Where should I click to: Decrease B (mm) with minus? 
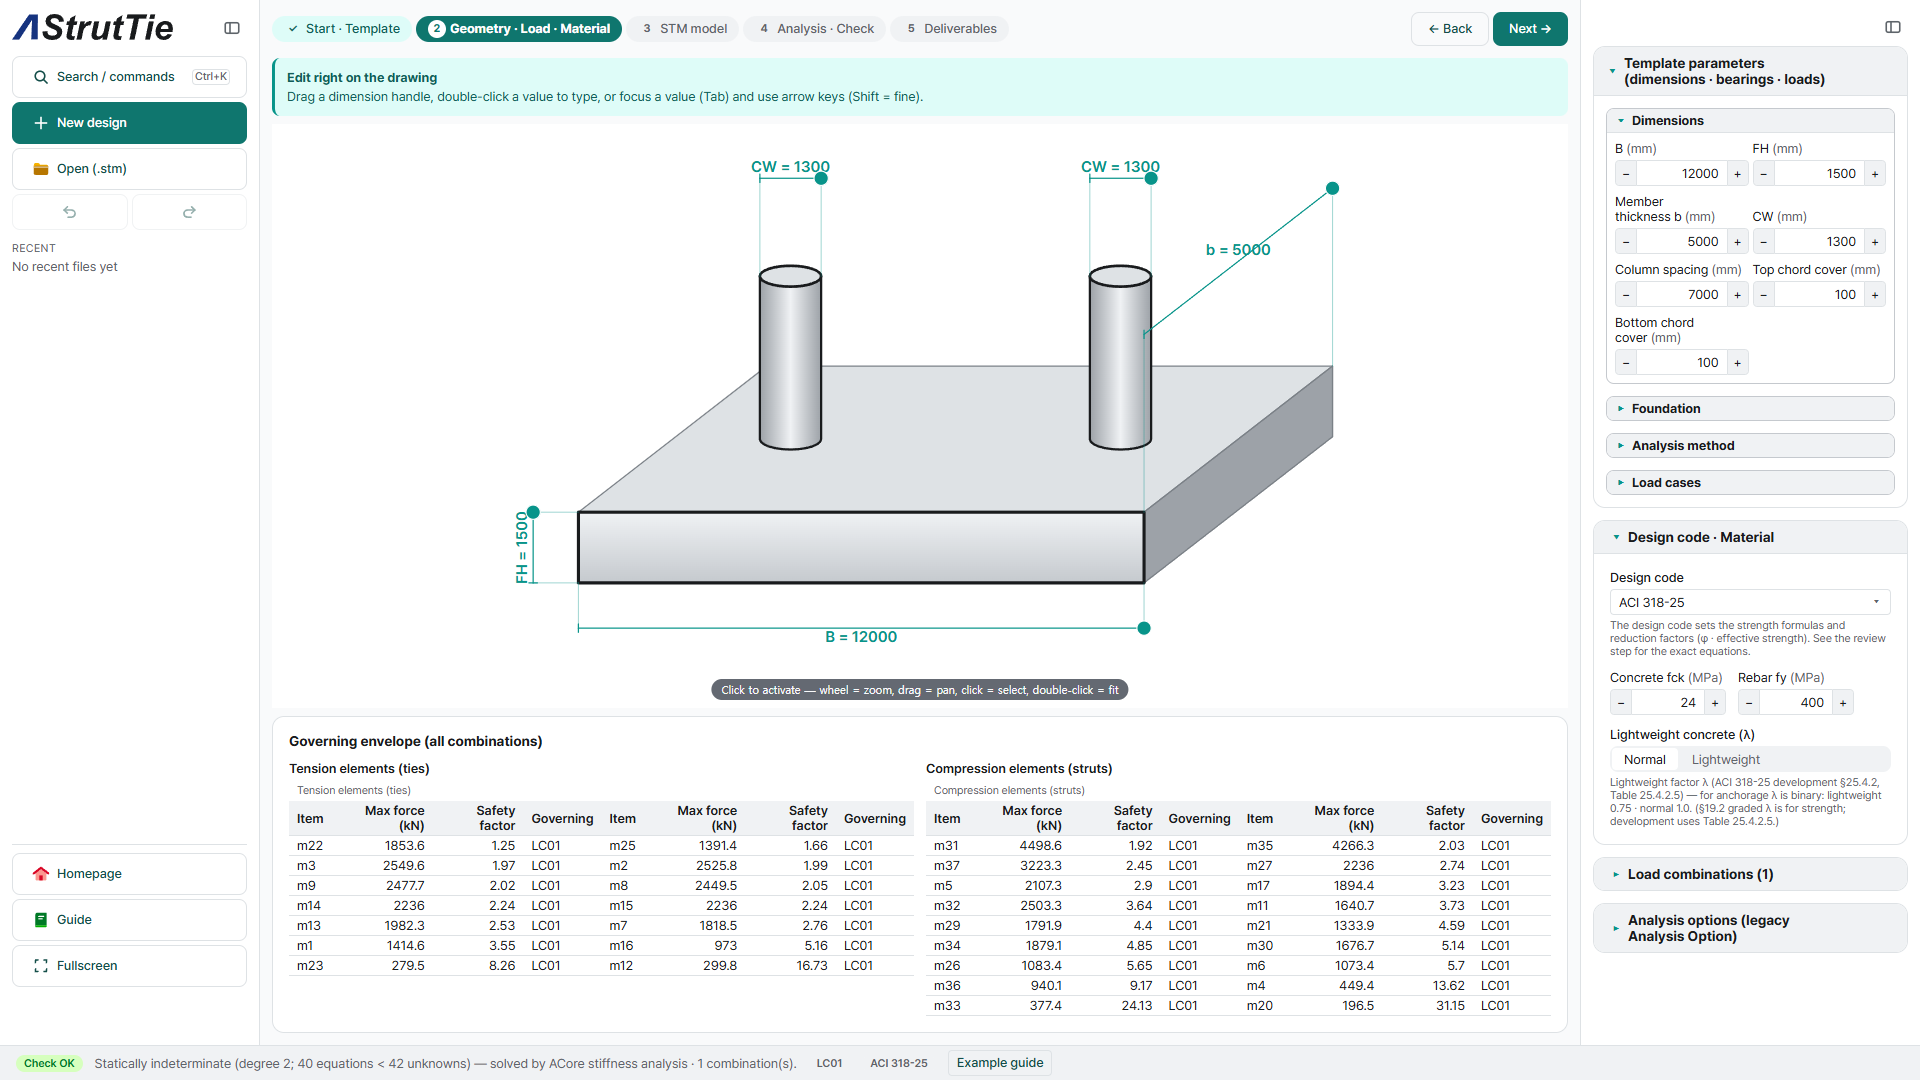(x=1626, y=174)
